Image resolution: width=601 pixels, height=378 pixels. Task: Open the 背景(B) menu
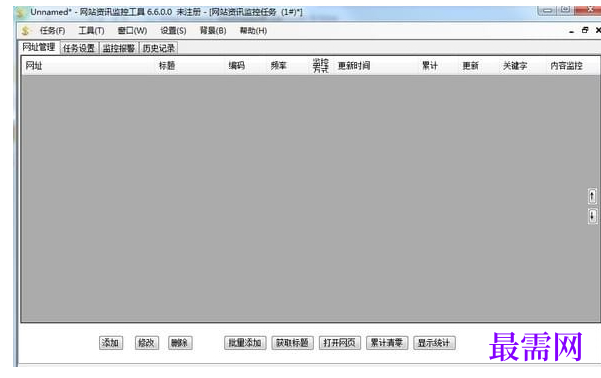pyautogui.click(x=213, y=31)
